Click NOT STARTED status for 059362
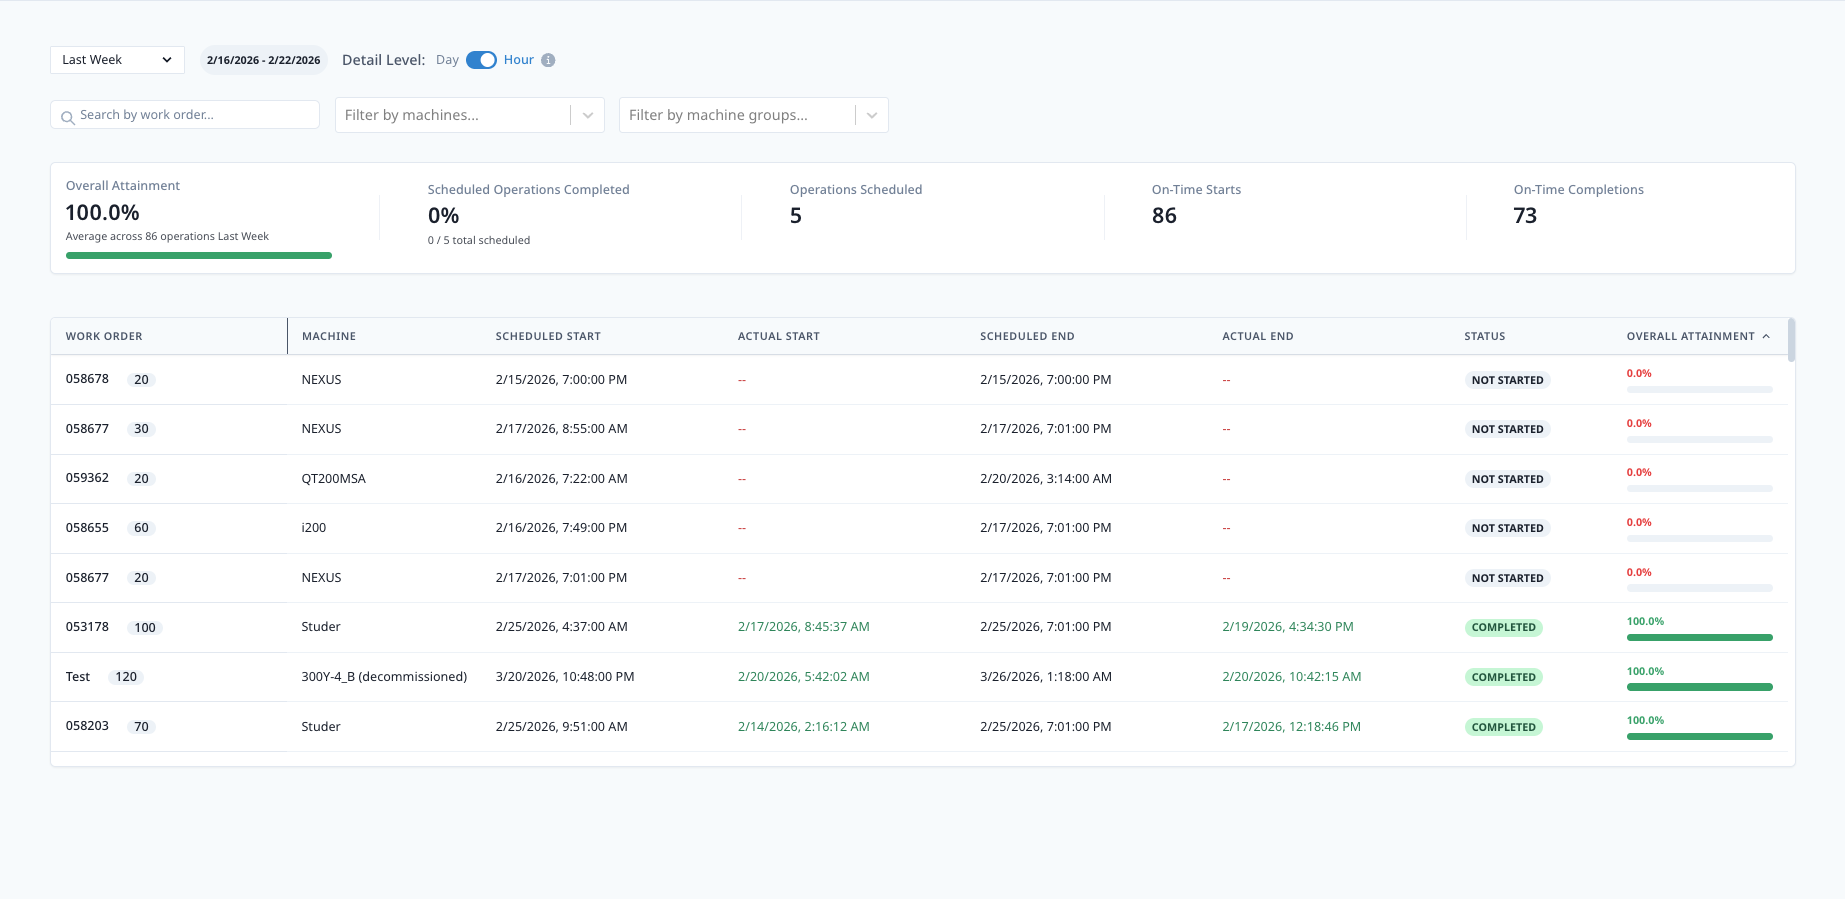1845x899 pixels. (1507, 479)
